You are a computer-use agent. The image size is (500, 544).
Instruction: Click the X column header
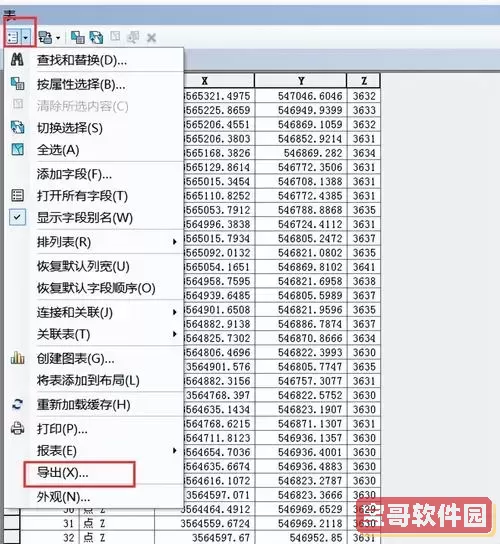coord(219,81)
